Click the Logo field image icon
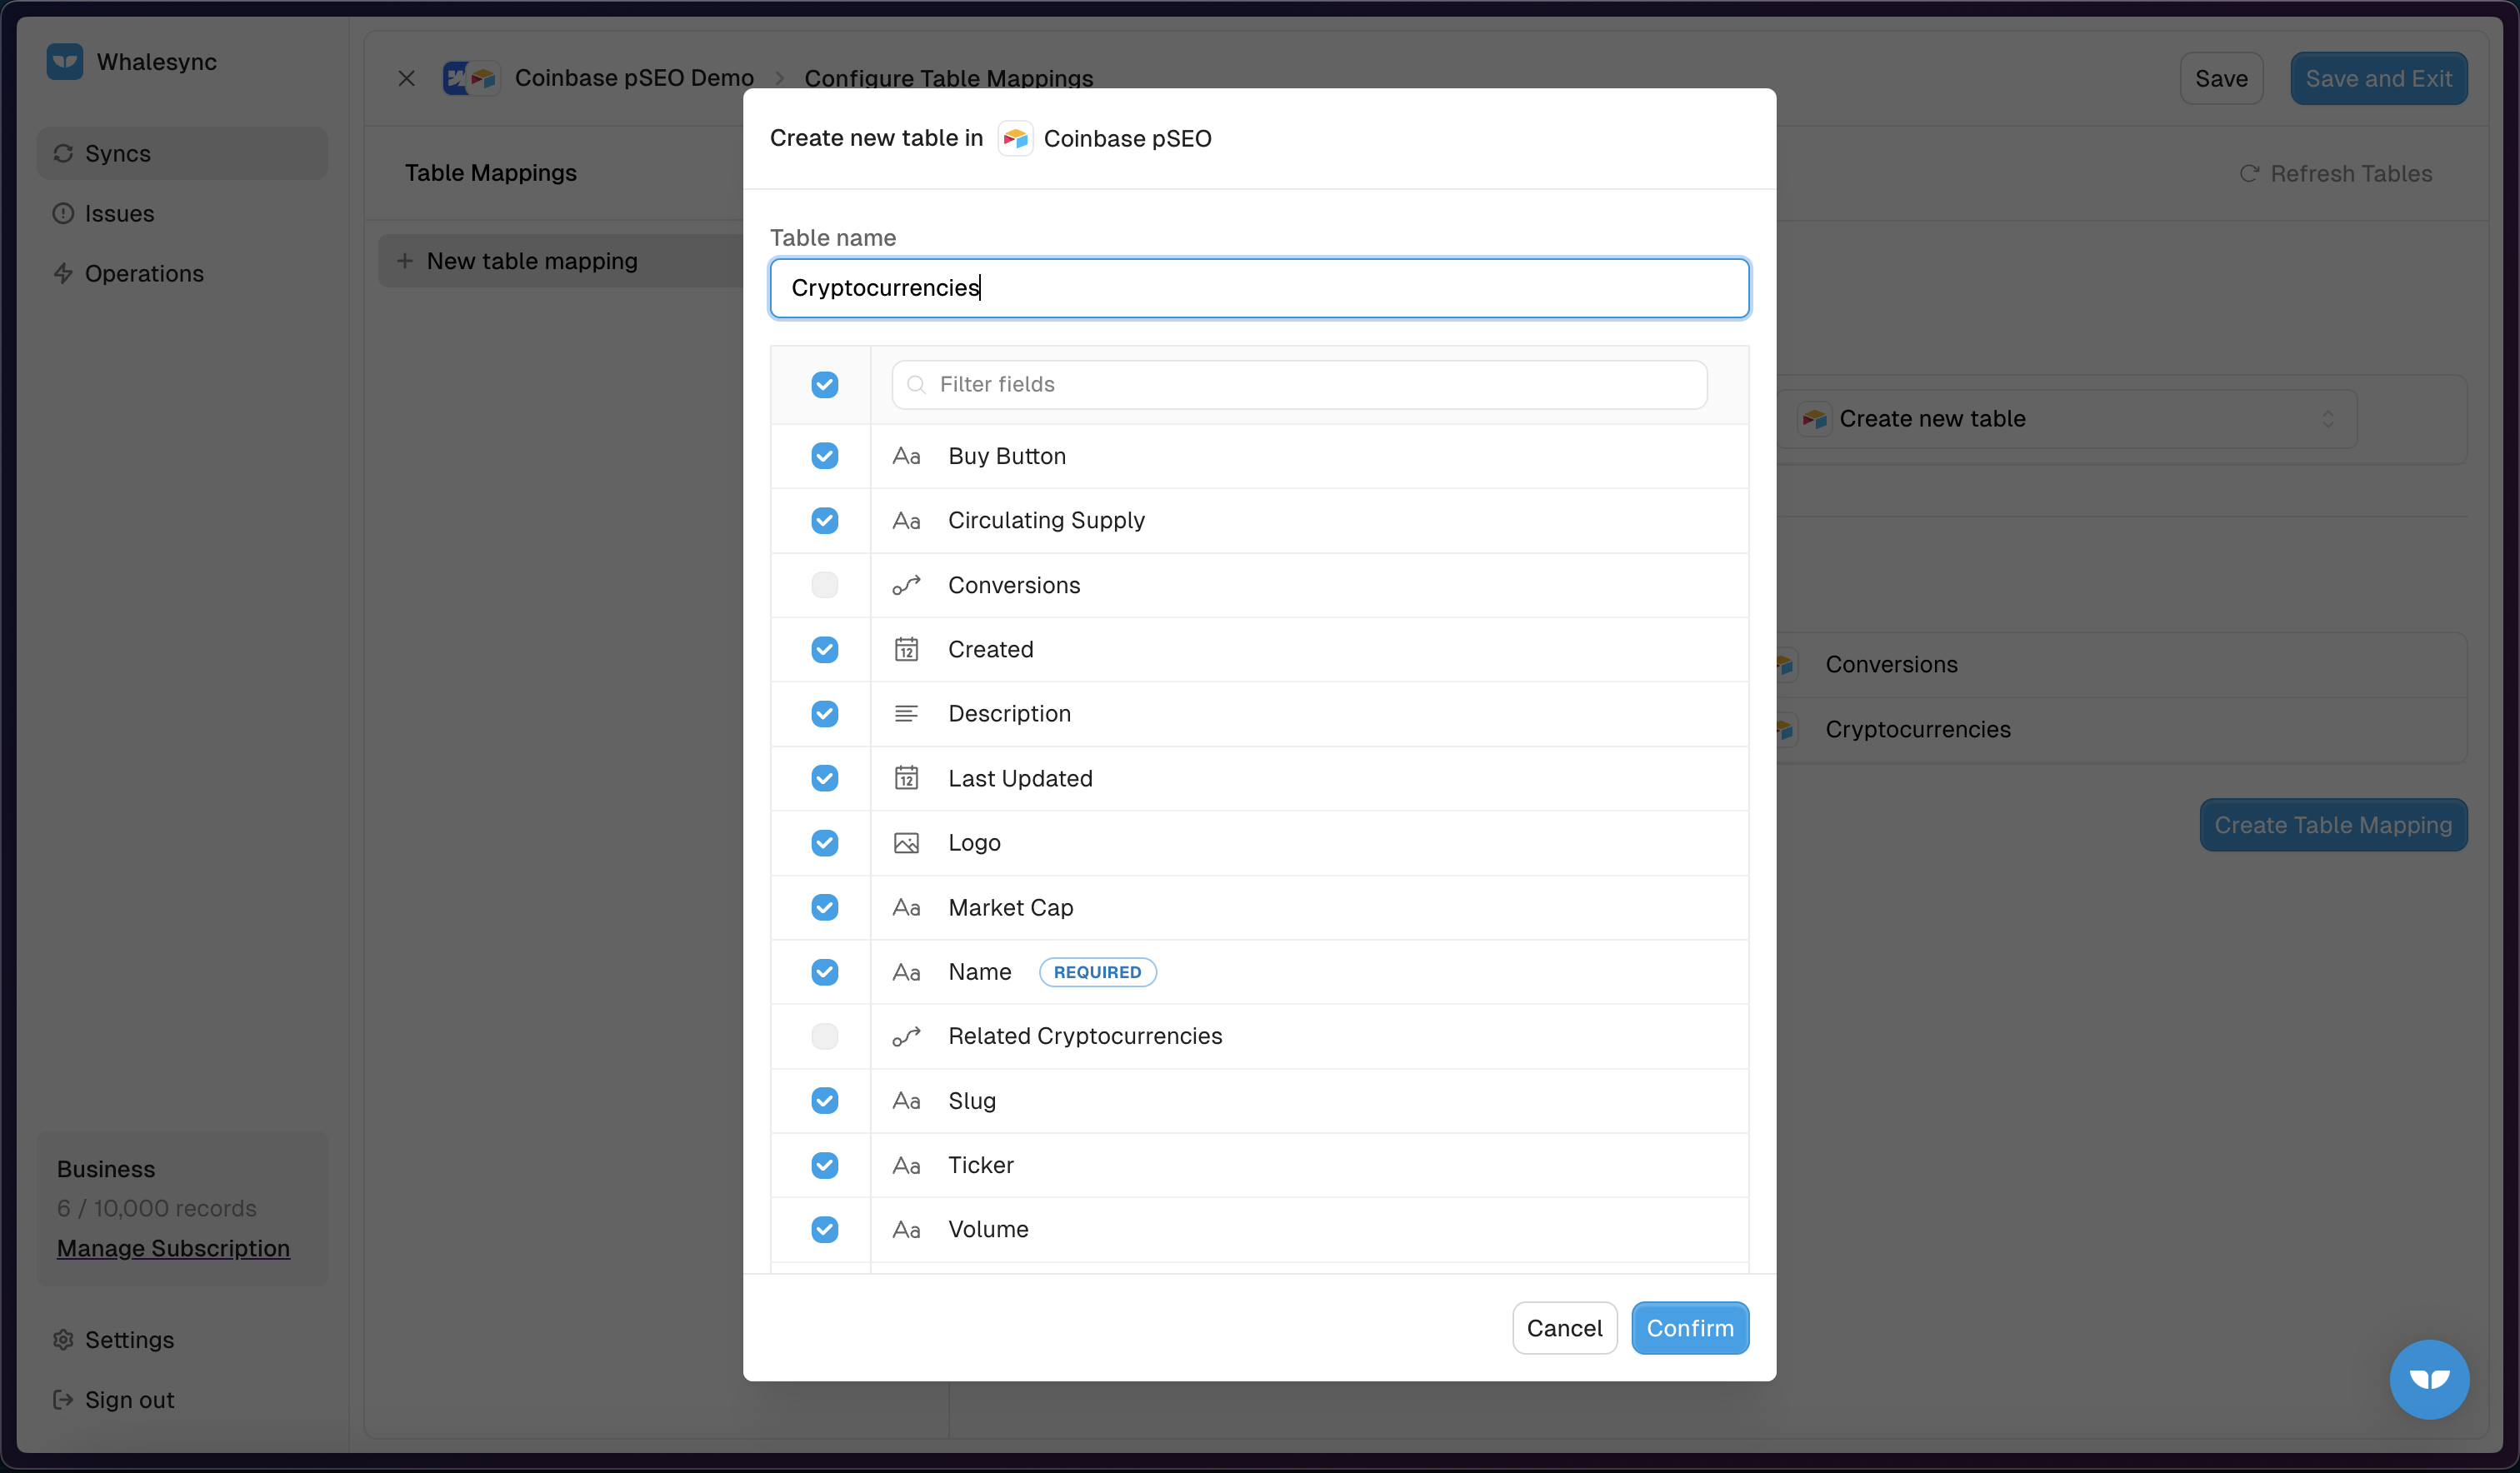The image size is (2520, 1473). (906, 843)
